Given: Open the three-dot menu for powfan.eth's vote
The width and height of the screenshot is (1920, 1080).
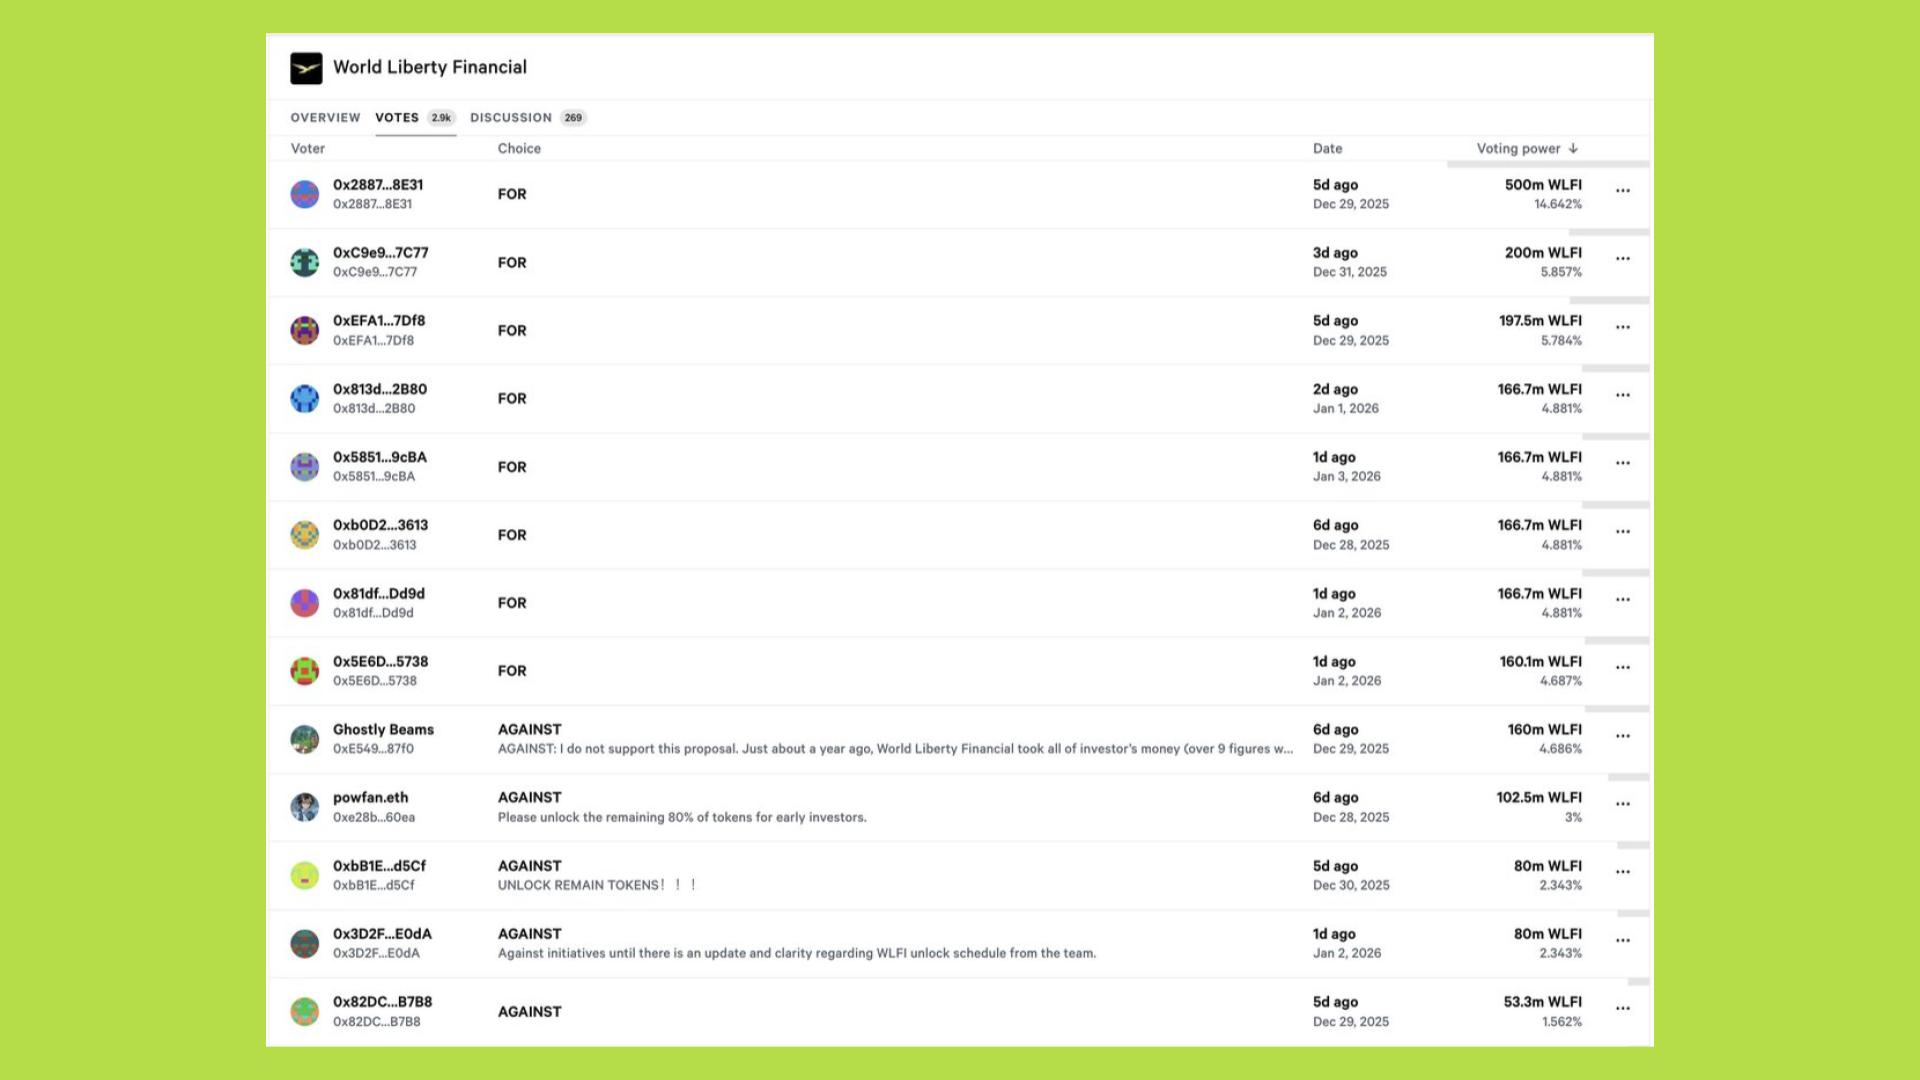Looking at the screenshot, I should [1622, 804].
